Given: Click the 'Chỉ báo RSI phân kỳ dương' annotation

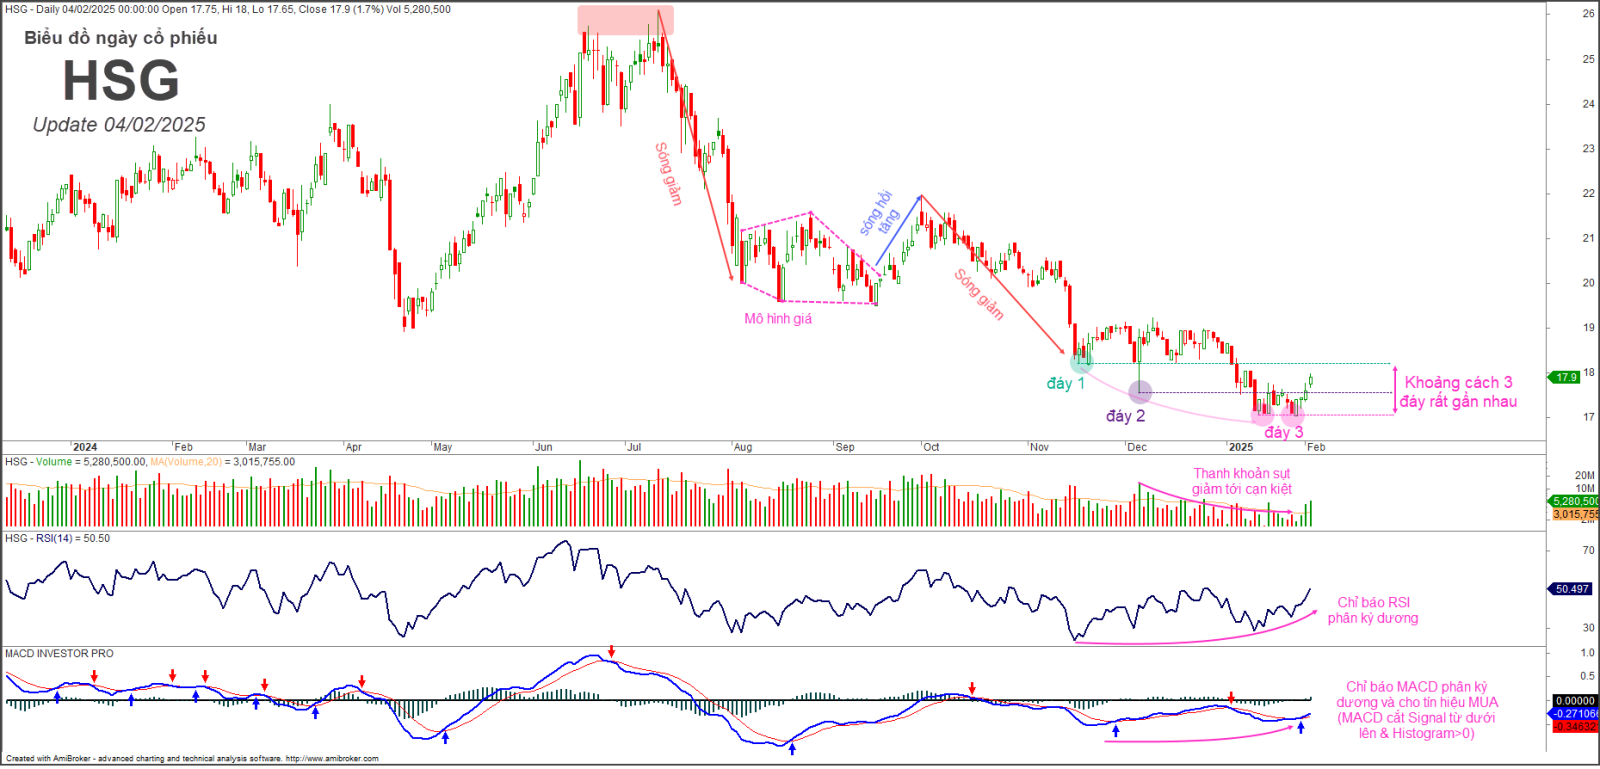Looking at the screenshot, I should (1373, 610).
